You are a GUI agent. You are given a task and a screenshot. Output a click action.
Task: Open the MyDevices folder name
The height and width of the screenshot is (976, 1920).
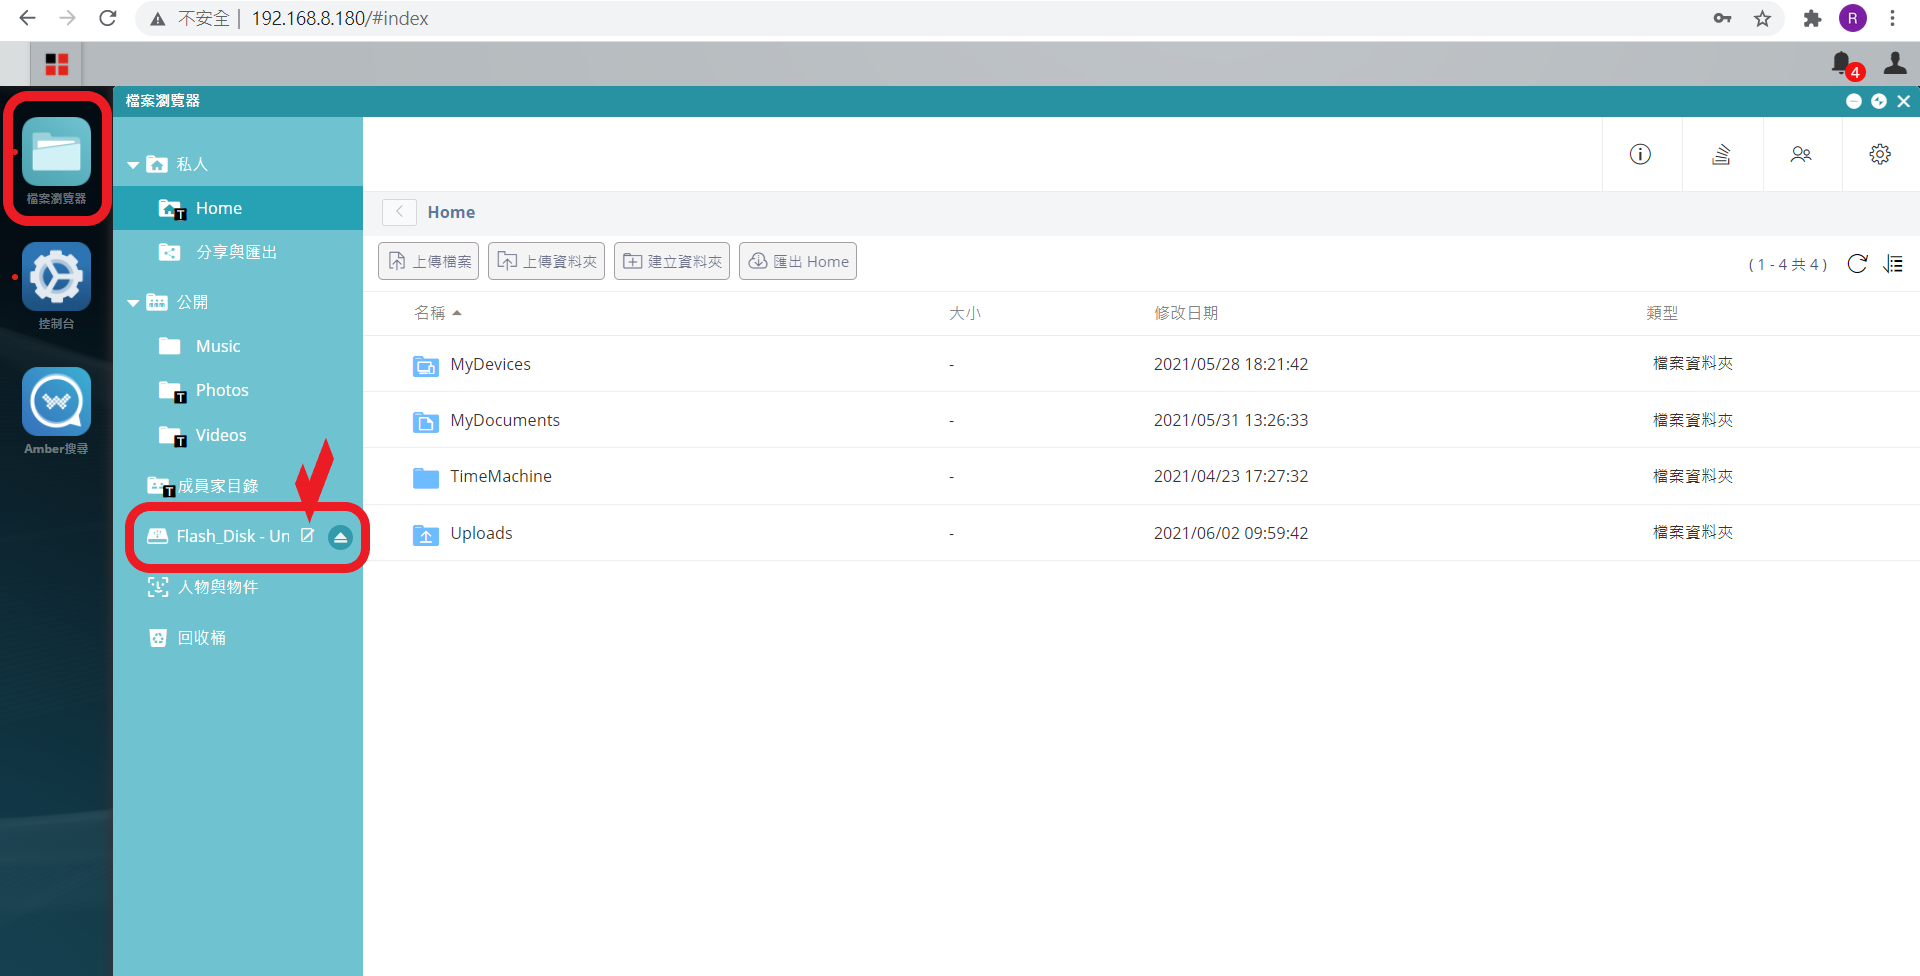[490, 364]
